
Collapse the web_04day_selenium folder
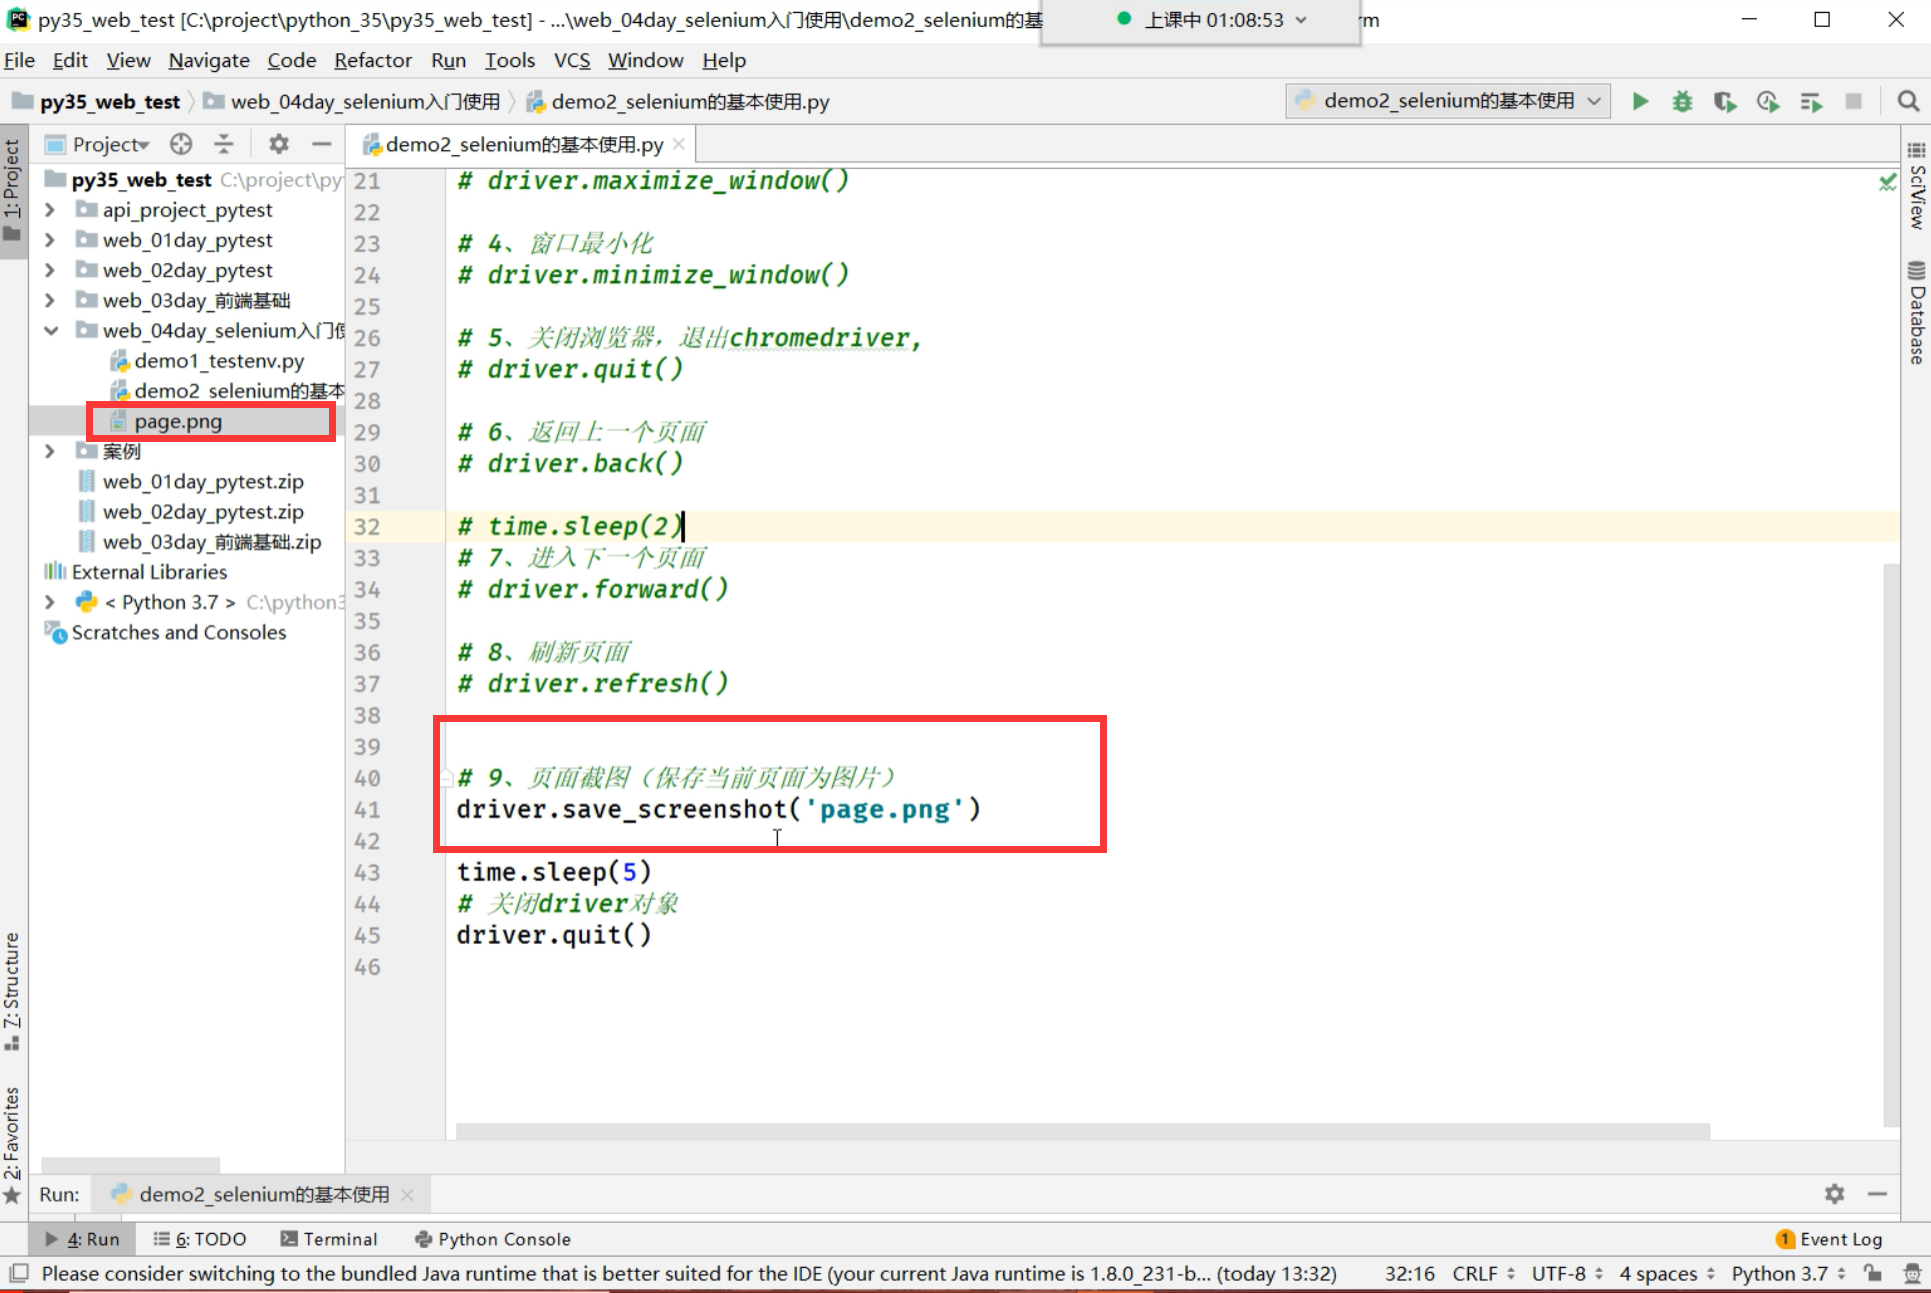click(x=50, y=331)
